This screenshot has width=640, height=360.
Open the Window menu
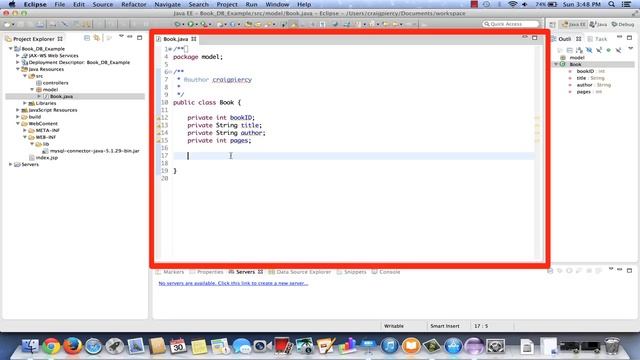point(277,4)
